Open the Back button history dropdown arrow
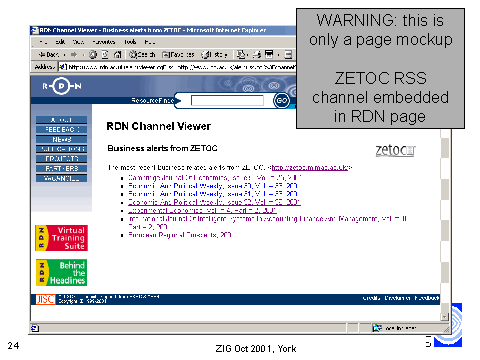 [x=64, y=55]
